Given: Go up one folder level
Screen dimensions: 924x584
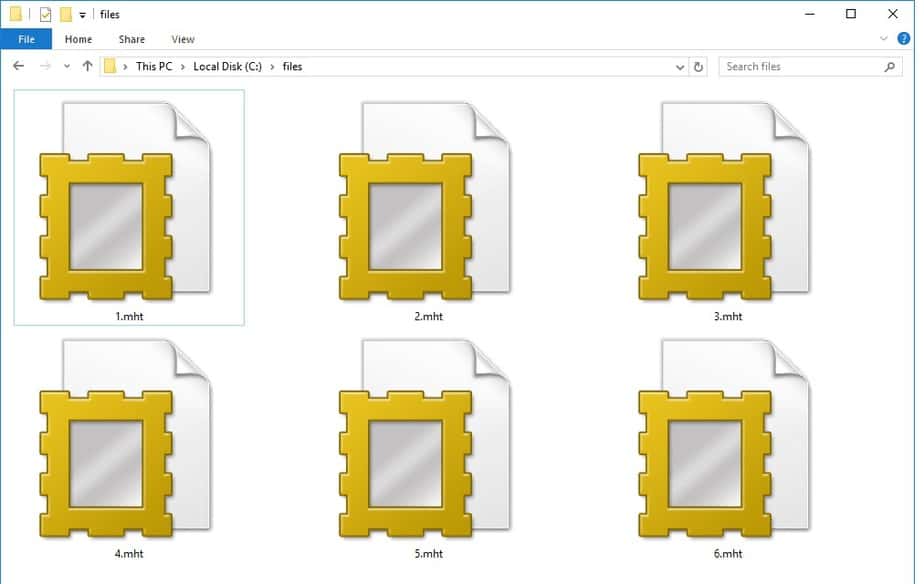Looking at the screenshot, I should click(x=88, y=66).
